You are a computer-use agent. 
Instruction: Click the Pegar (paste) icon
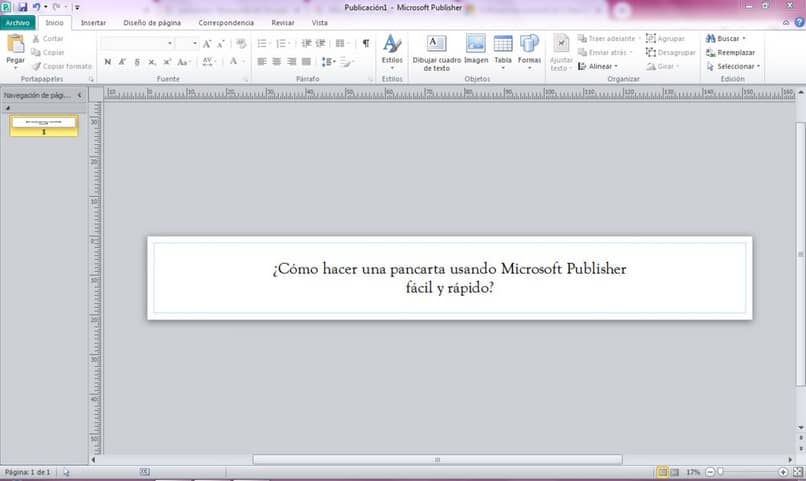pos(15,44)
